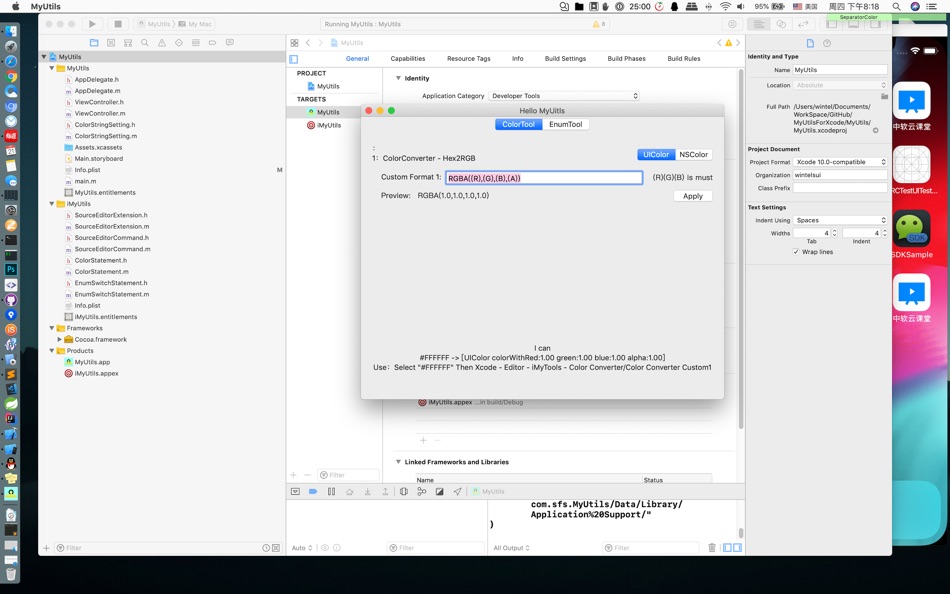The height and width of the screenshot is (594, 950).
Task: Pause program execution in debug bar
Action: click(331, 492)
